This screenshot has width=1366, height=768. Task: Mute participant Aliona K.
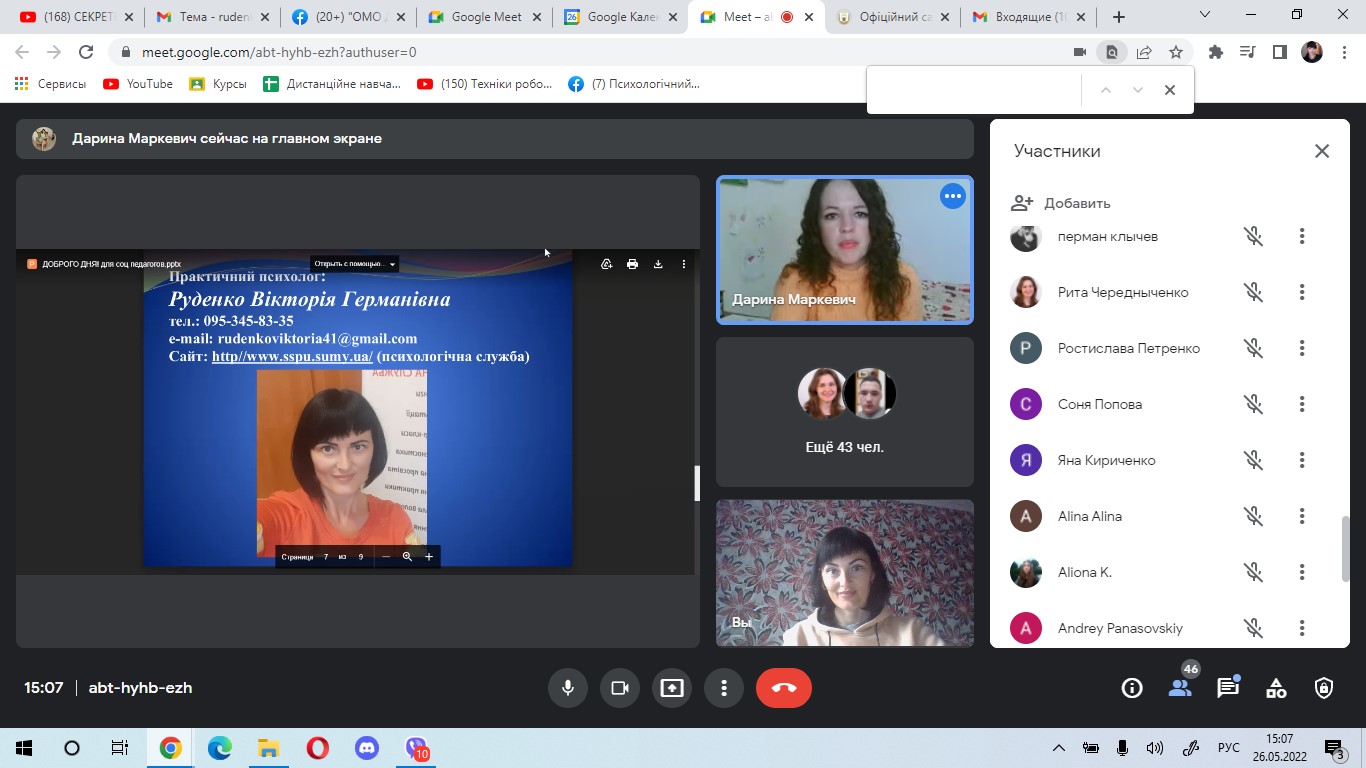[1254, 572]
